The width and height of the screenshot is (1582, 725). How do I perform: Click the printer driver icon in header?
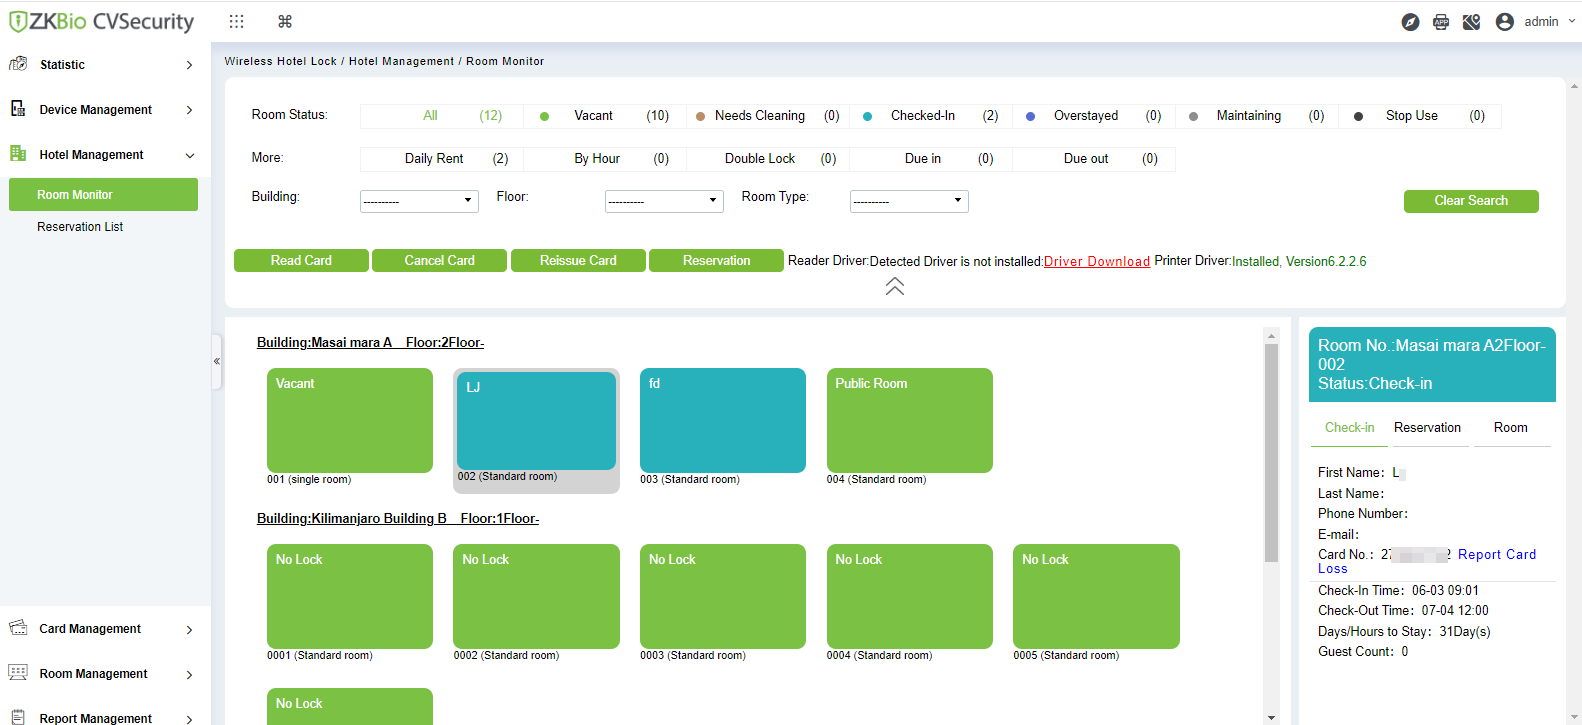[1441, 22]
